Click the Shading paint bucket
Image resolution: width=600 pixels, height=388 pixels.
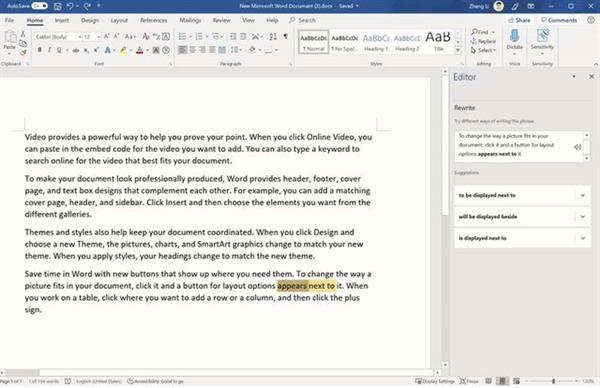click(x=252, y=50)
